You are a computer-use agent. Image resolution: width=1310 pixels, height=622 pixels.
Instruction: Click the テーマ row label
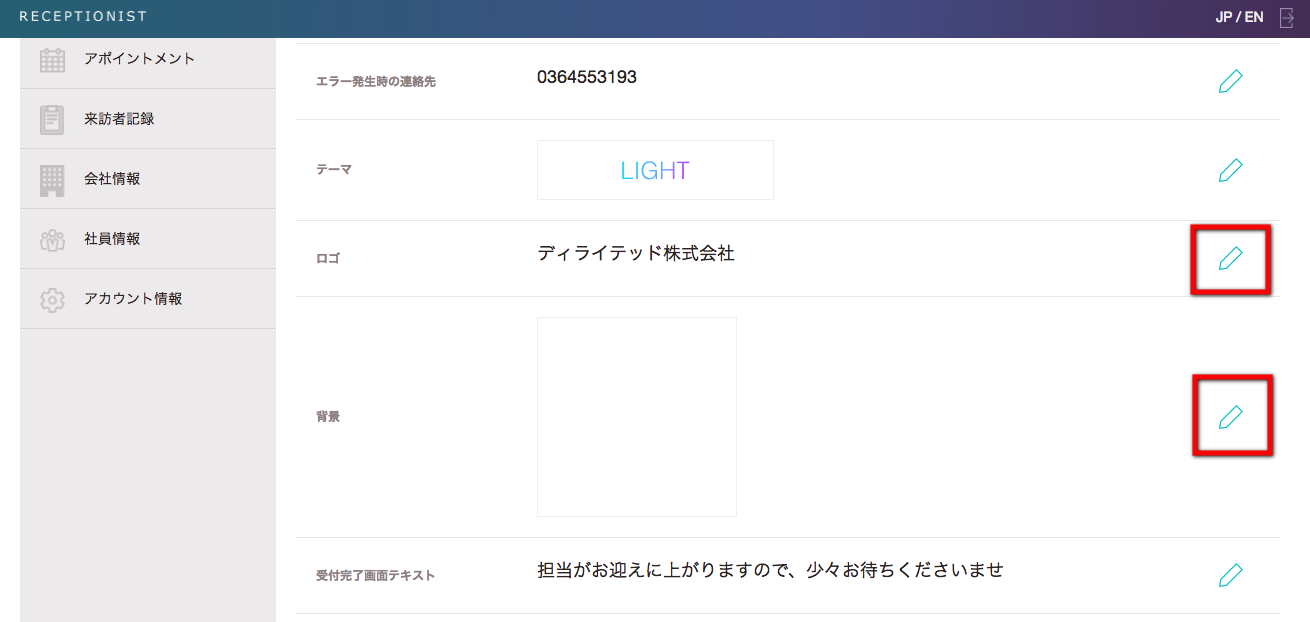click(x=334, y=170)
